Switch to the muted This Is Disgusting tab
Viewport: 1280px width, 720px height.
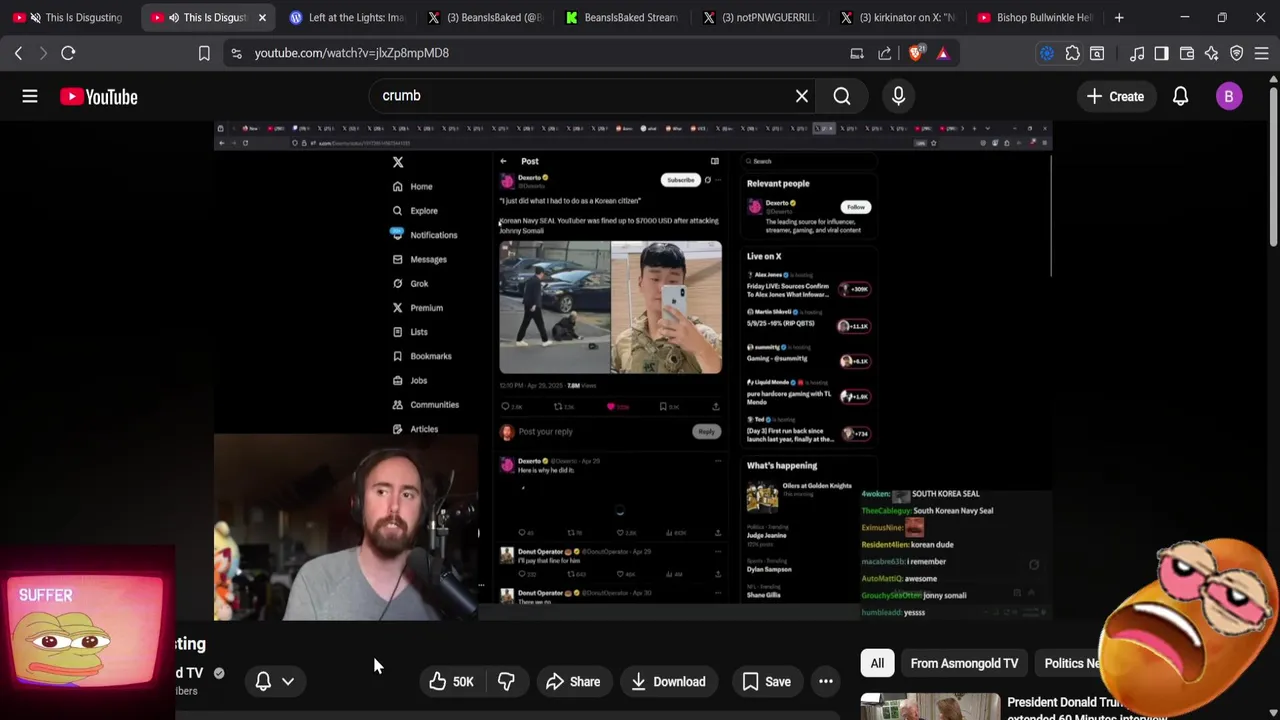pyautogui.click(x=70, y=17)
